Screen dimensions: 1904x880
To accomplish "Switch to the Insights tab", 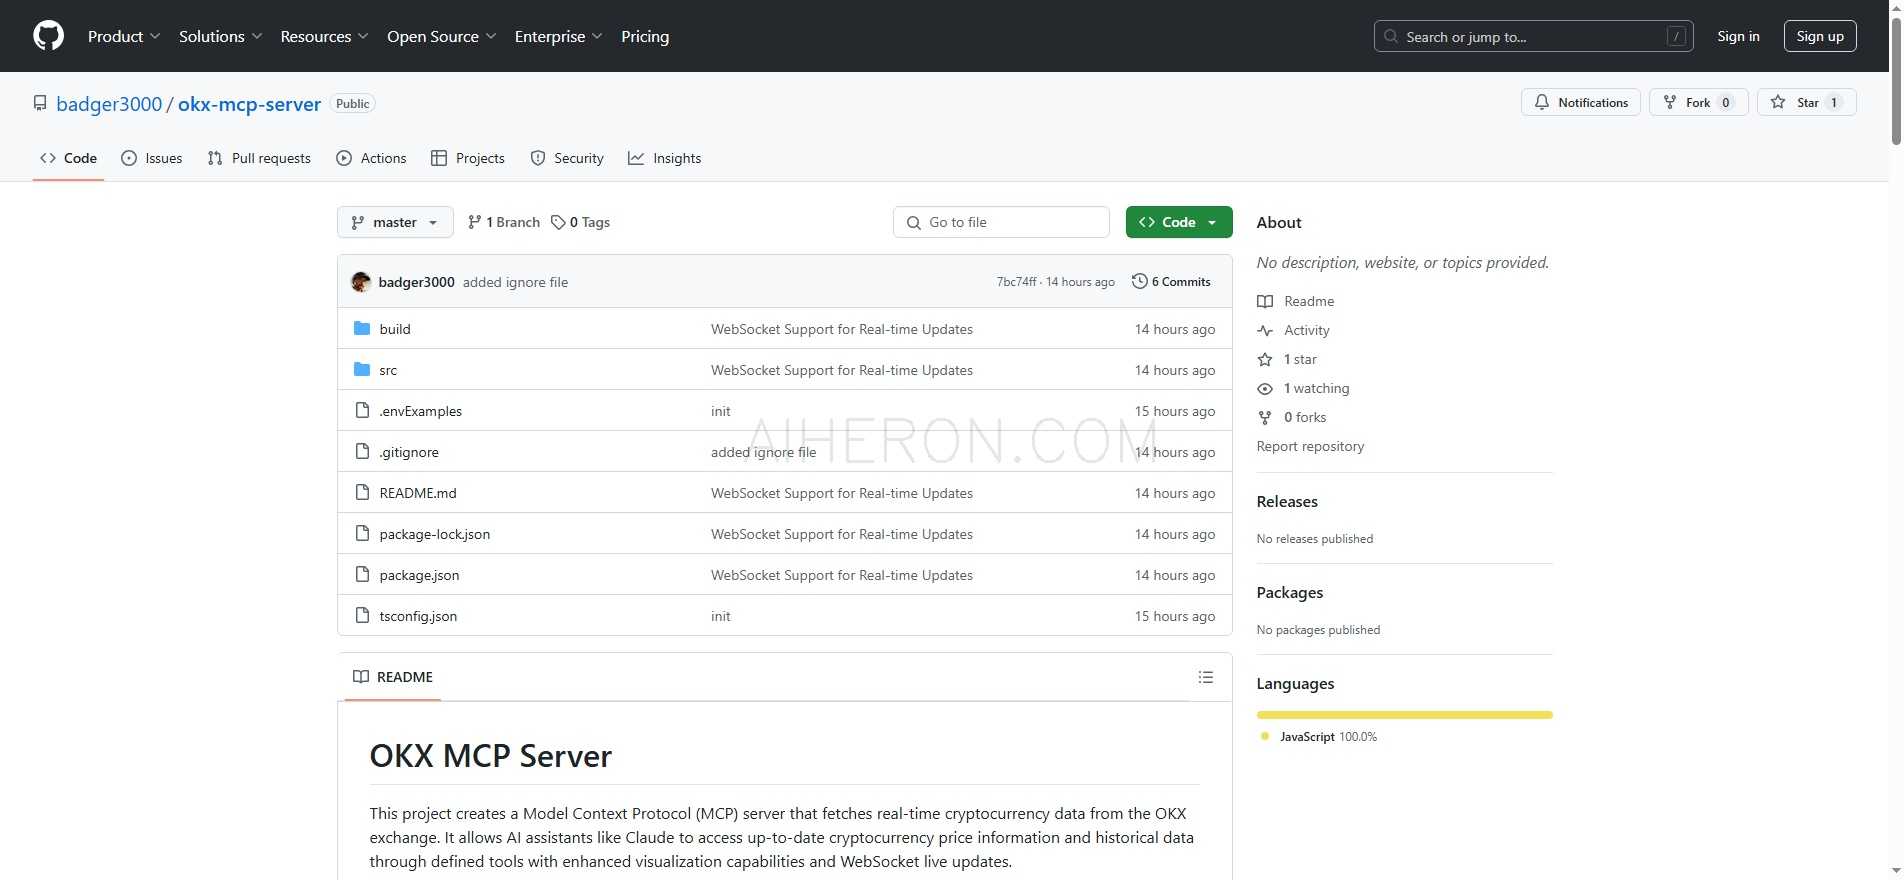I will (664, 158).
